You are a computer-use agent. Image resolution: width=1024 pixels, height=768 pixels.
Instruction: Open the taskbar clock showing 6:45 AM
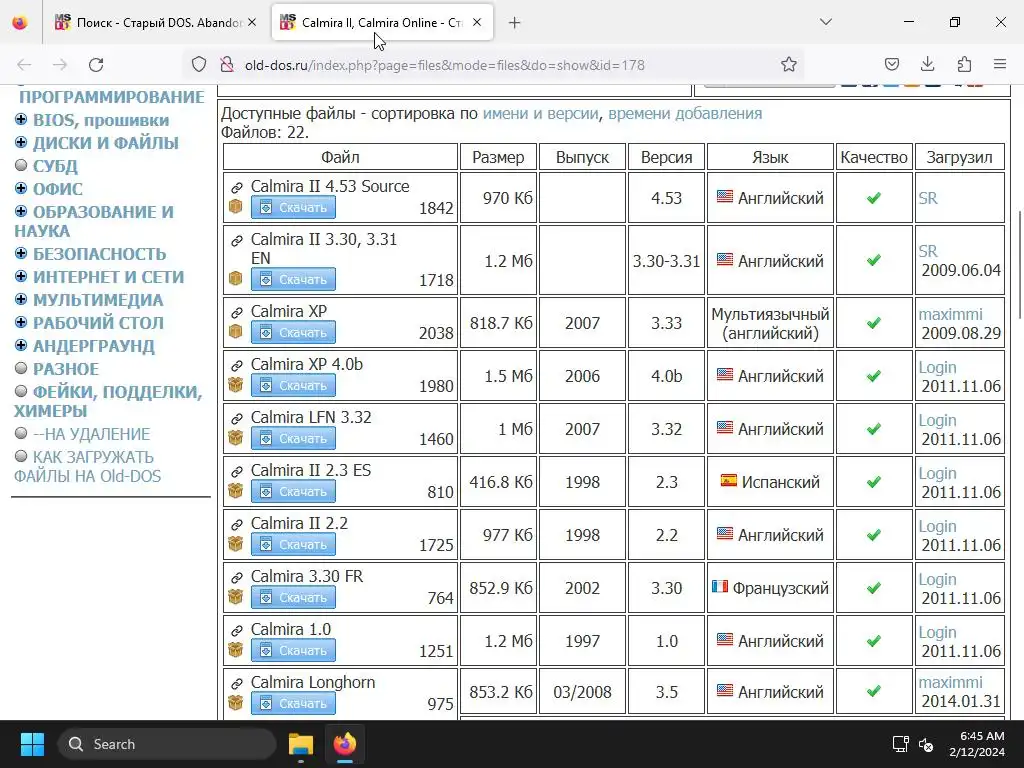977,744
